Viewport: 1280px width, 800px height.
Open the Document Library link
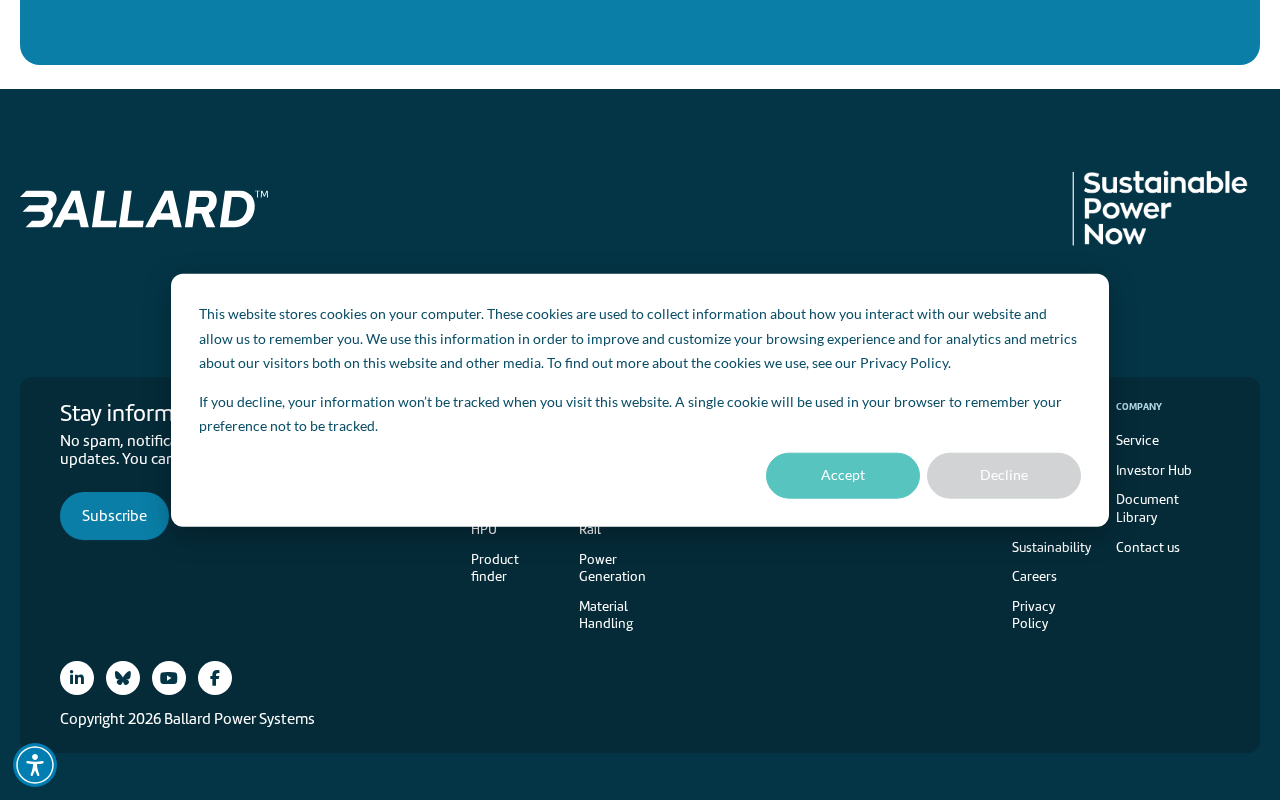1147,508
